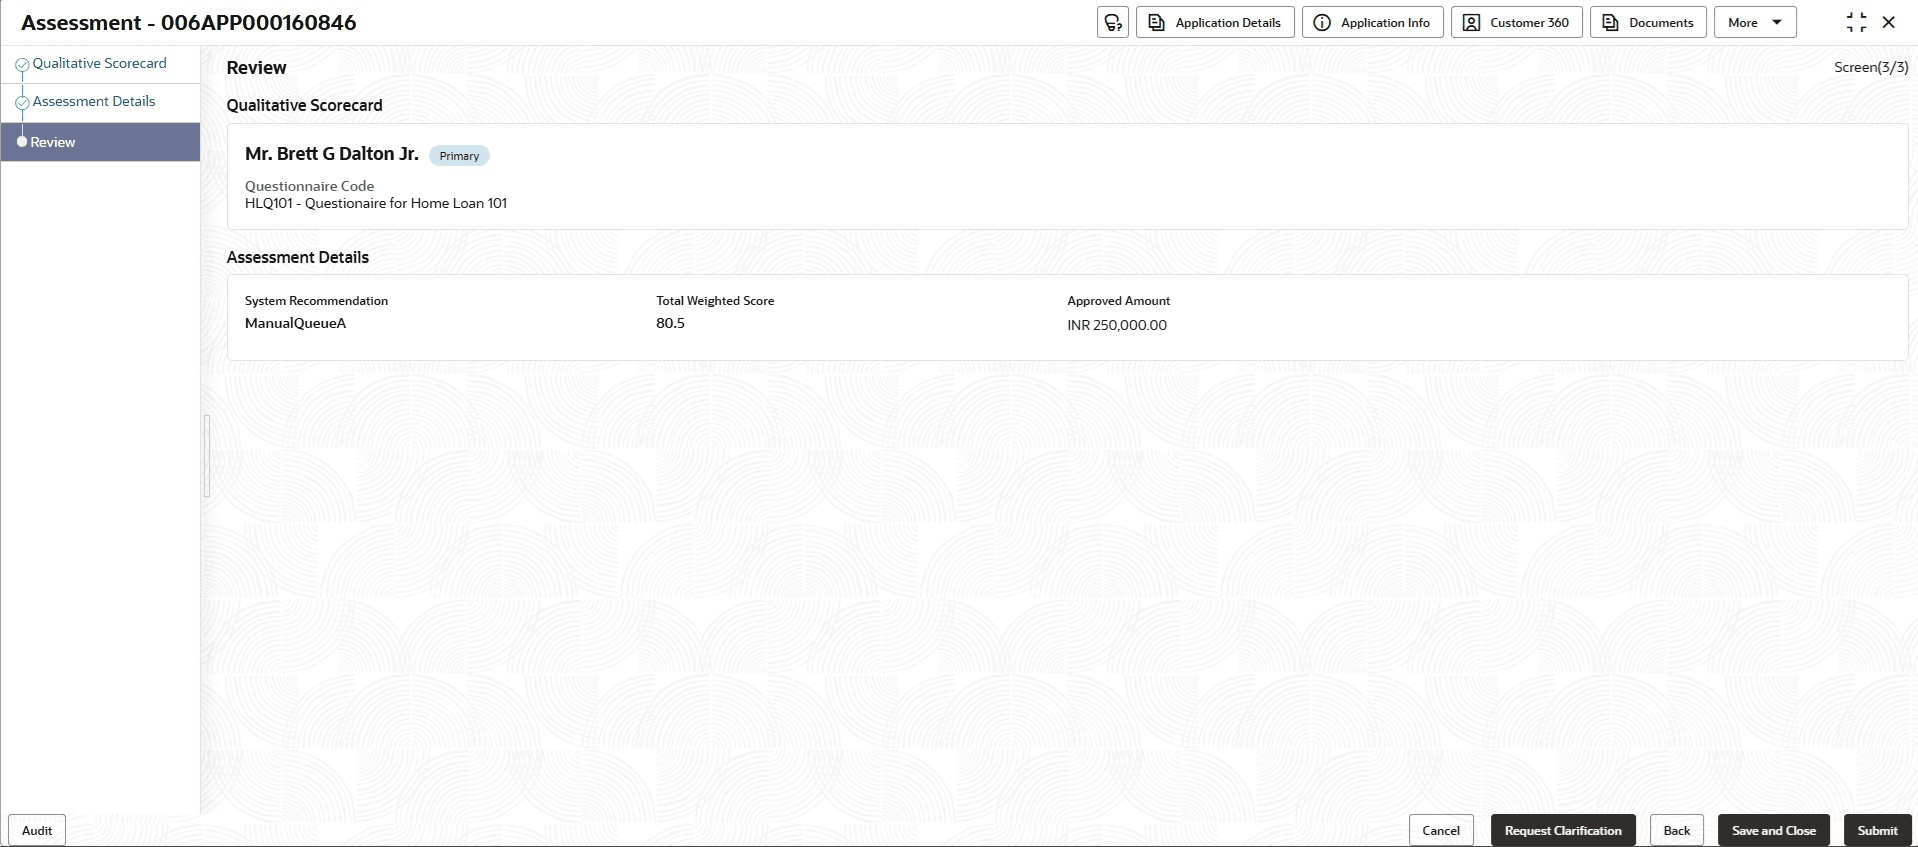Open Customer 360 view

[x=1516, y=22]
